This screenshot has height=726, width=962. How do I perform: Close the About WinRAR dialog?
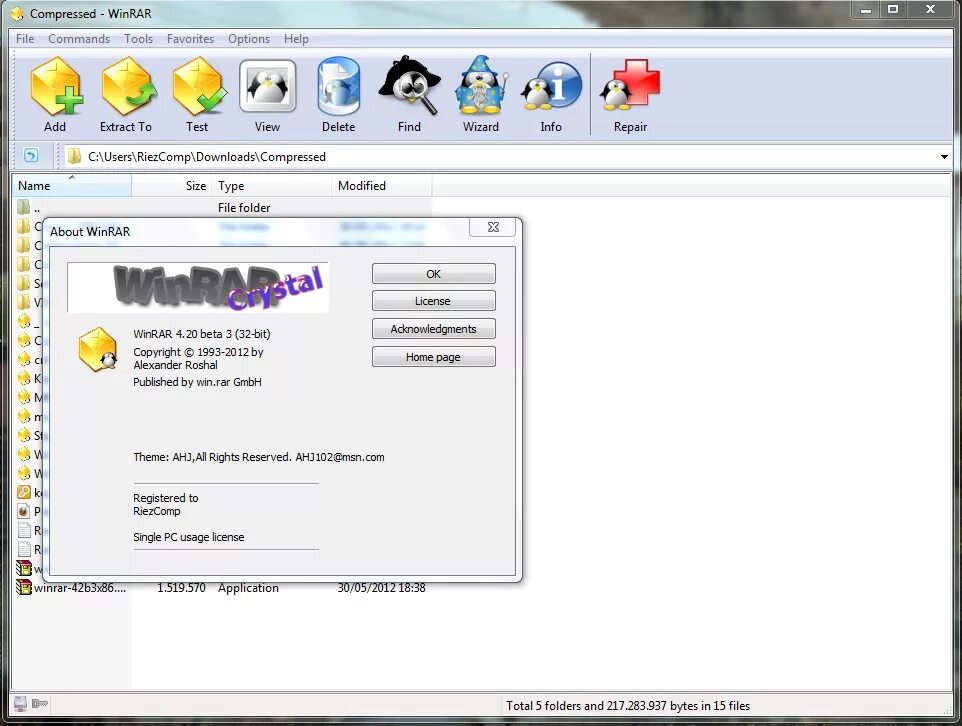point(493,227)
